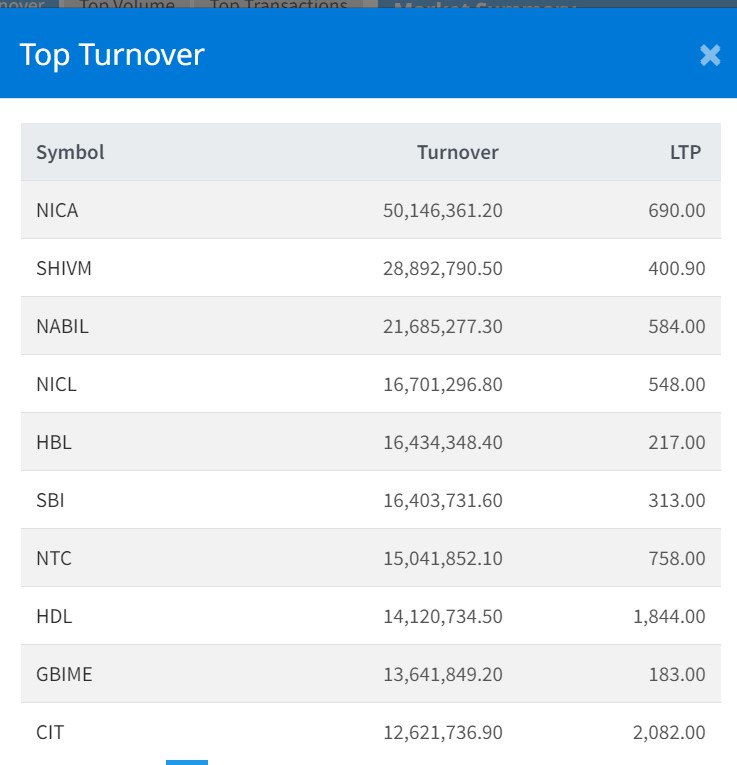This screenshot has width=737, height=765.
Task: Click the NABIL symbol entry
Action: [62, 327]
